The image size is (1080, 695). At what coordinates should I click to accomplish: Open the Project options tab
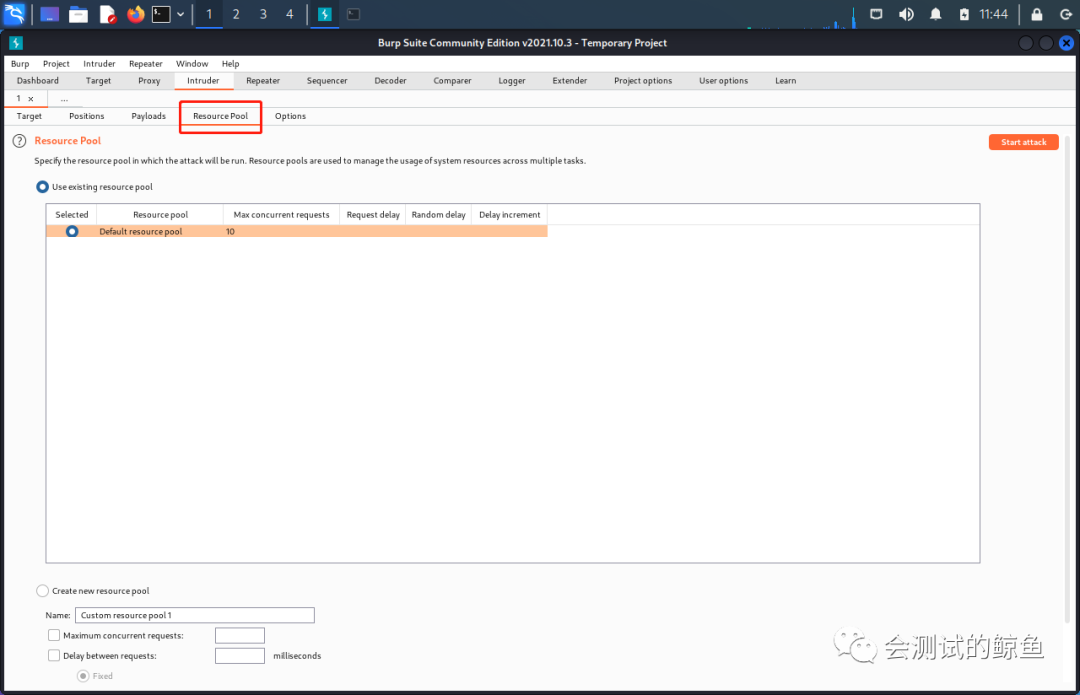pos(643,81)
